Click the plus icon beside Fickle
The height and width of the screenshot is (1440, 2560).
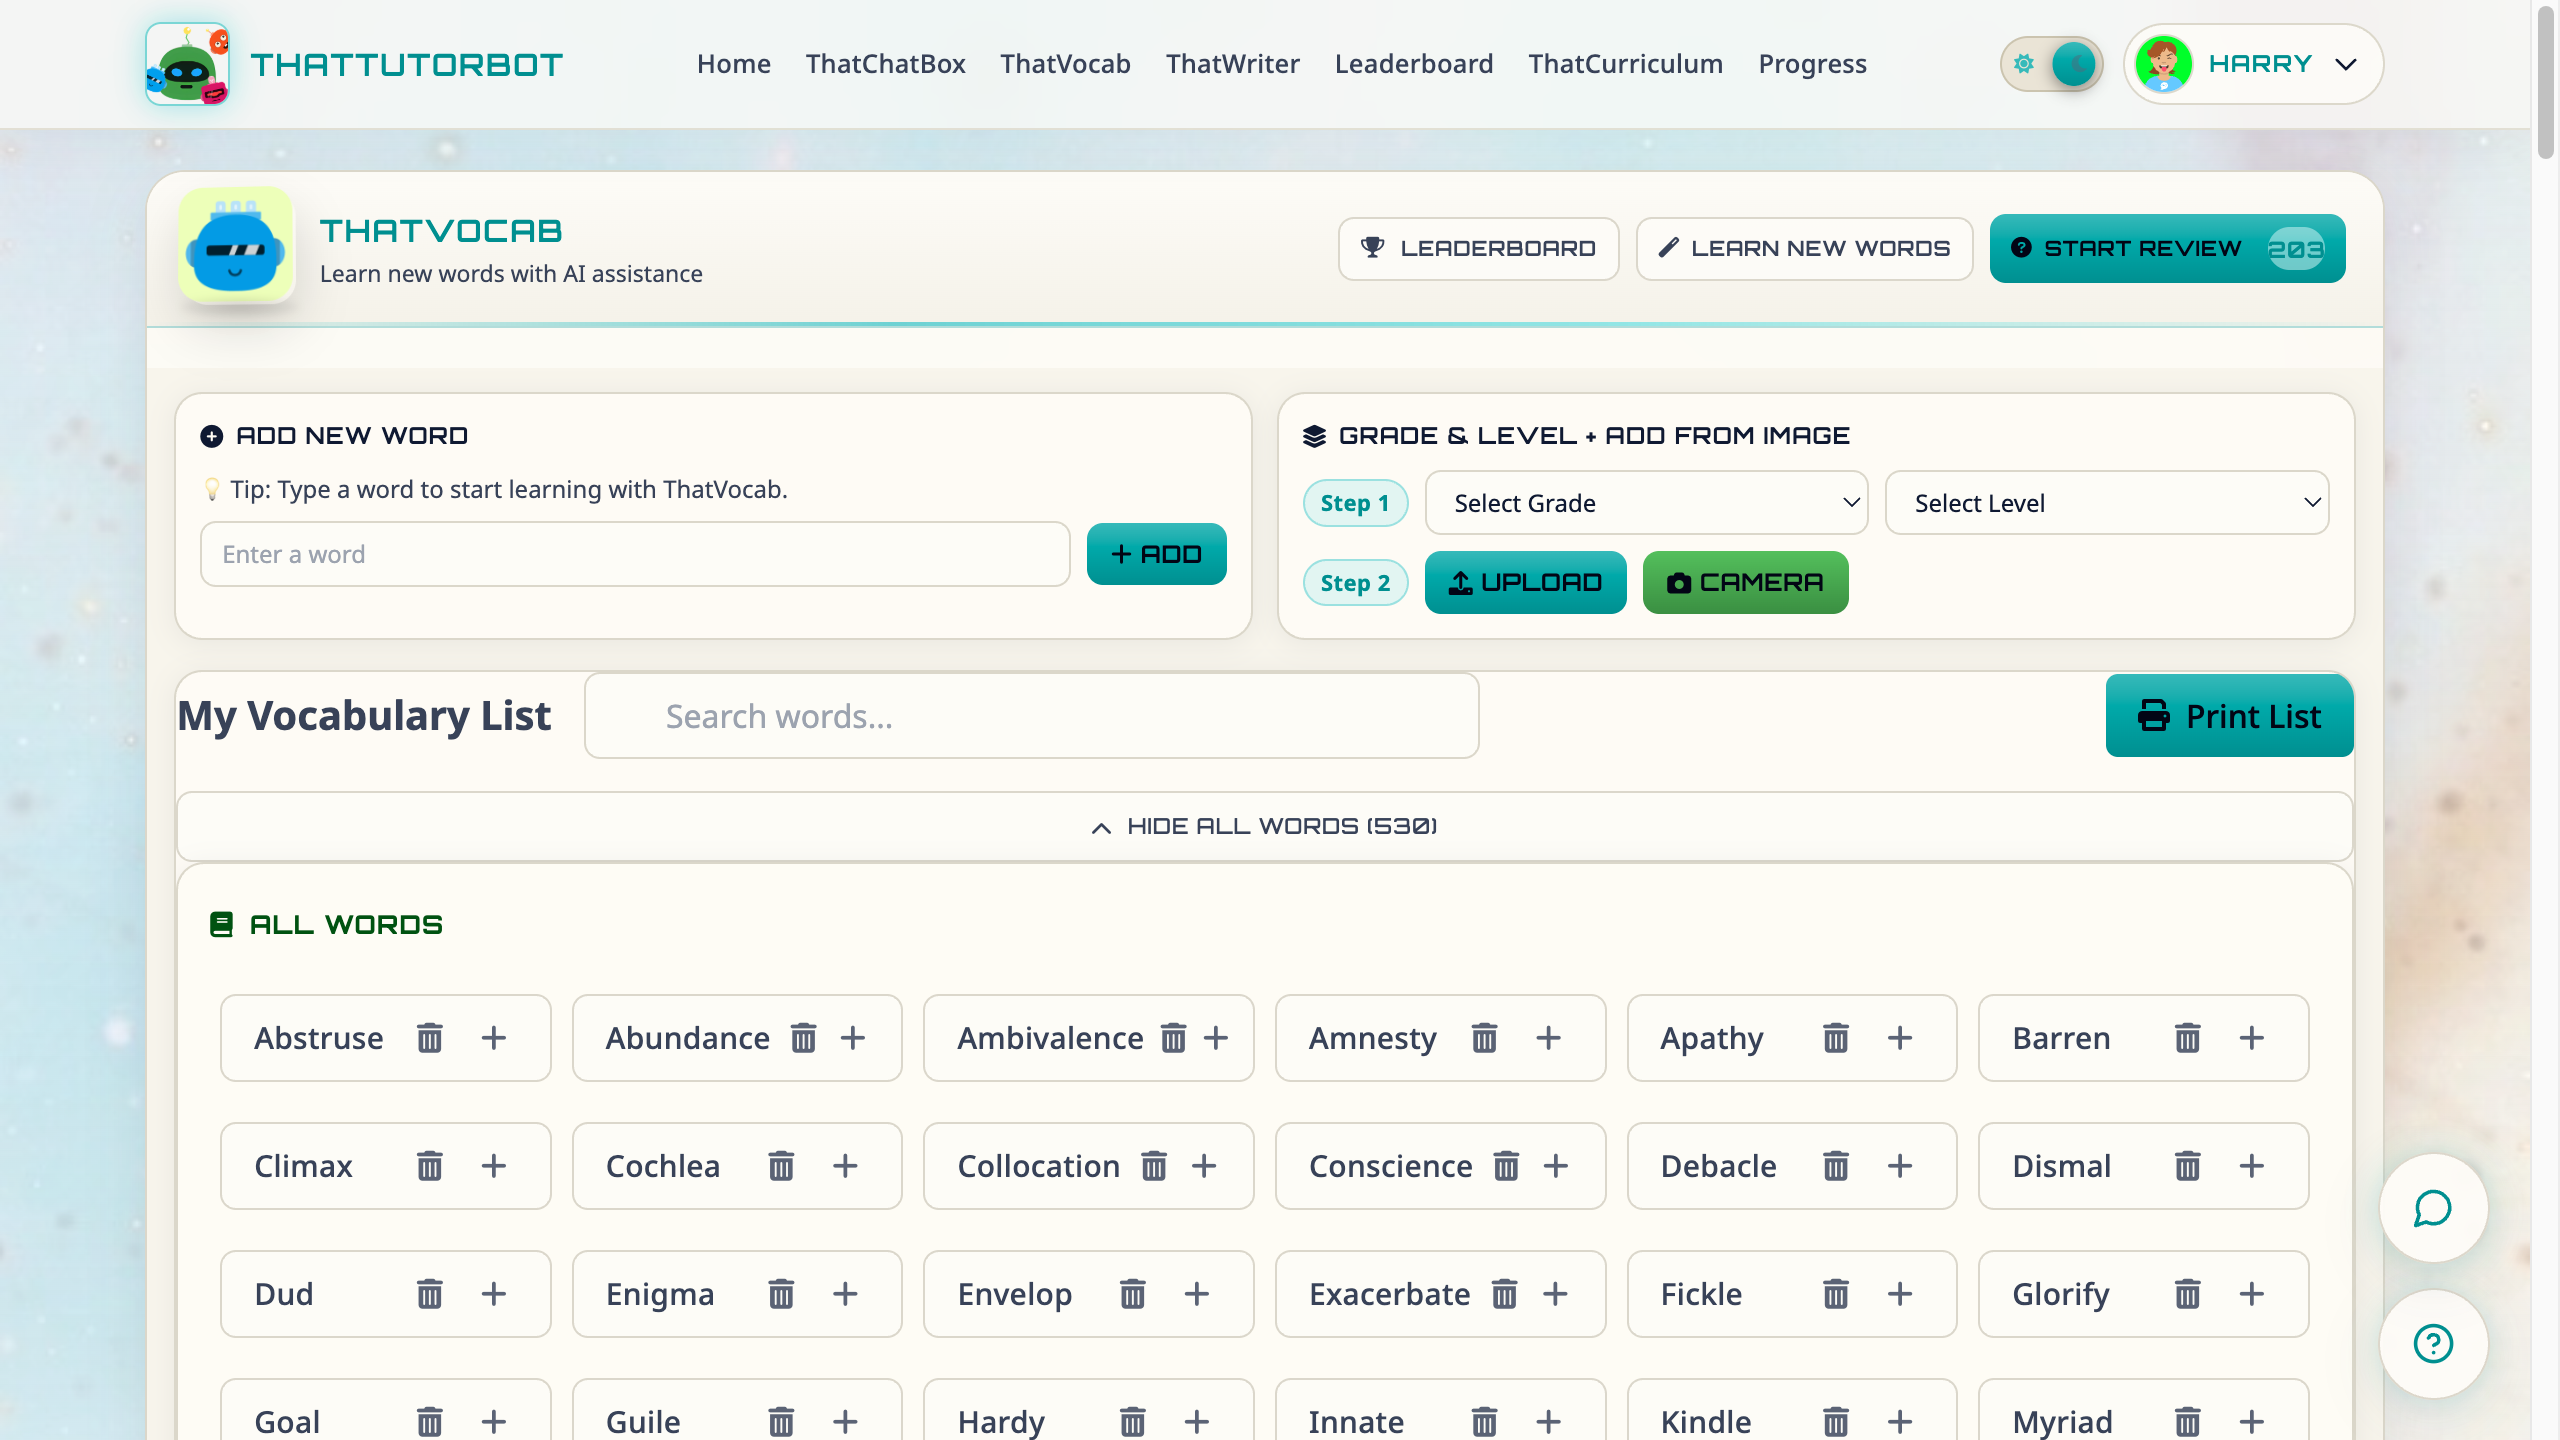[x=1900, y=1294]
